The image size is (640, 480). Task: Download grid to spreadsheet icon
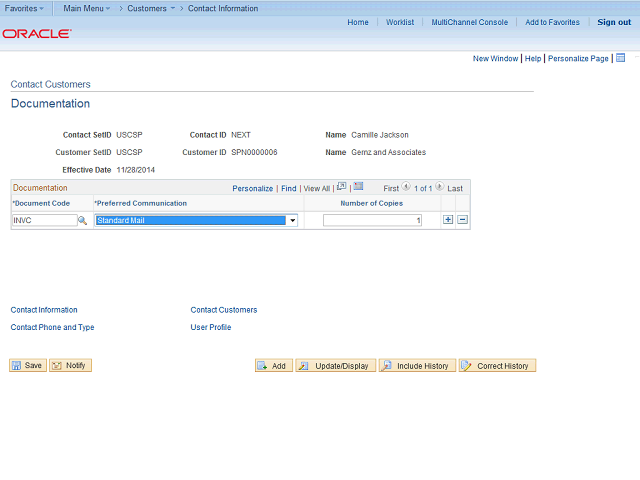[358, 187]
